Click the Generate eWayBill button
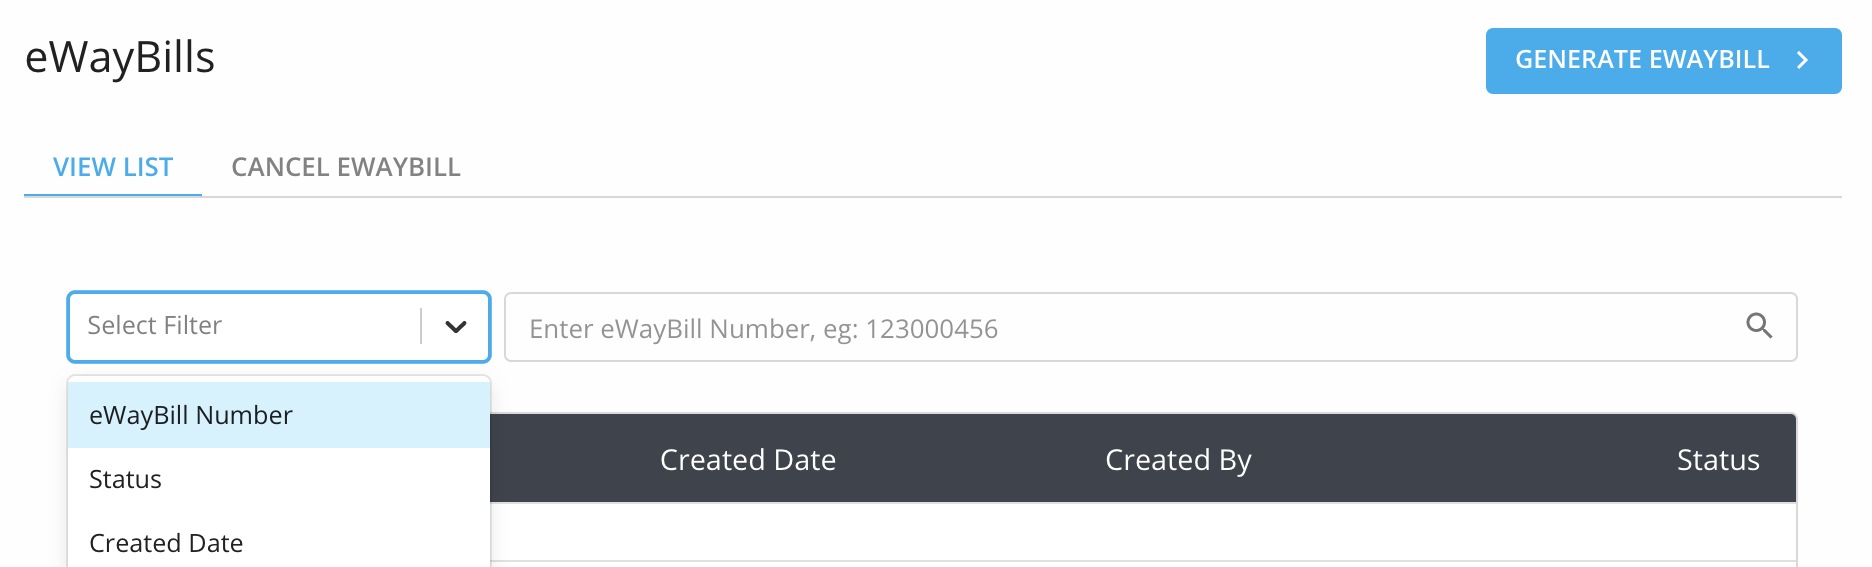Screen dimensions: 1872x567 click(x=1663, y=61)
